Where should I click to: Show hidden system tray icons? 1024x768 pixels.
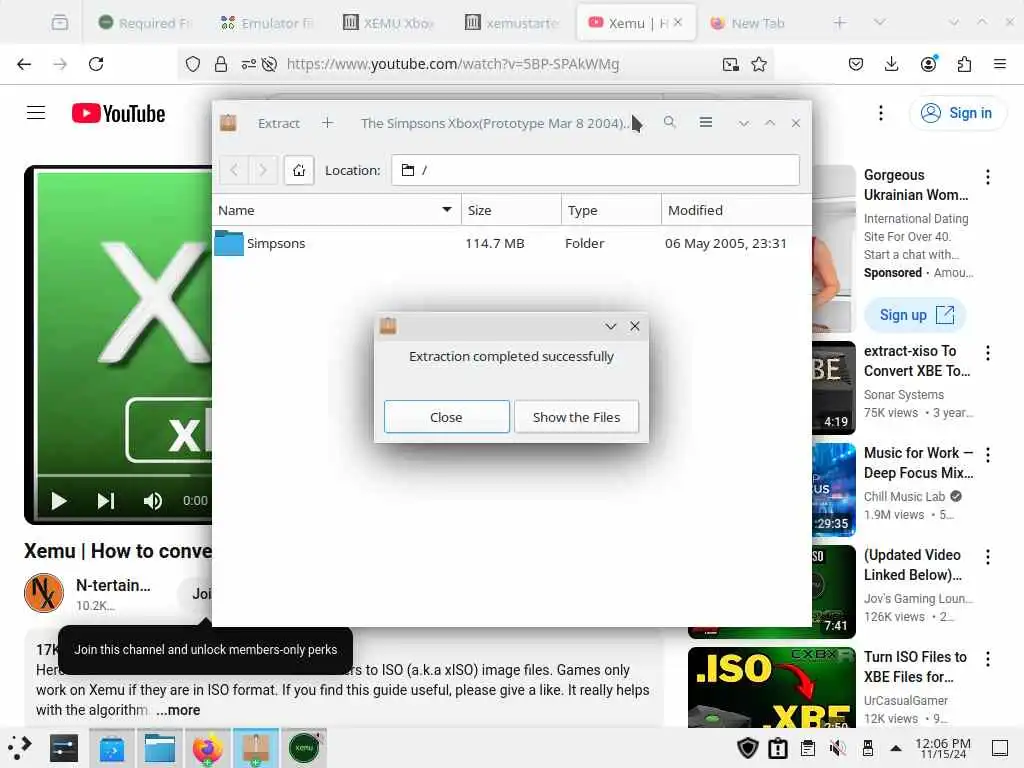896,748
